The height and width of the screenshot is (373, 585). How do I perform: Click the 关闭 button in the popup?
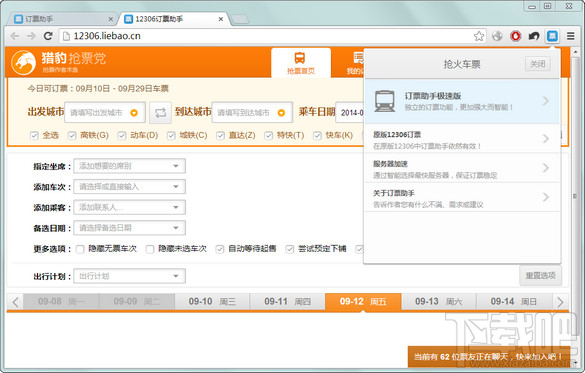tap(538, 64)
